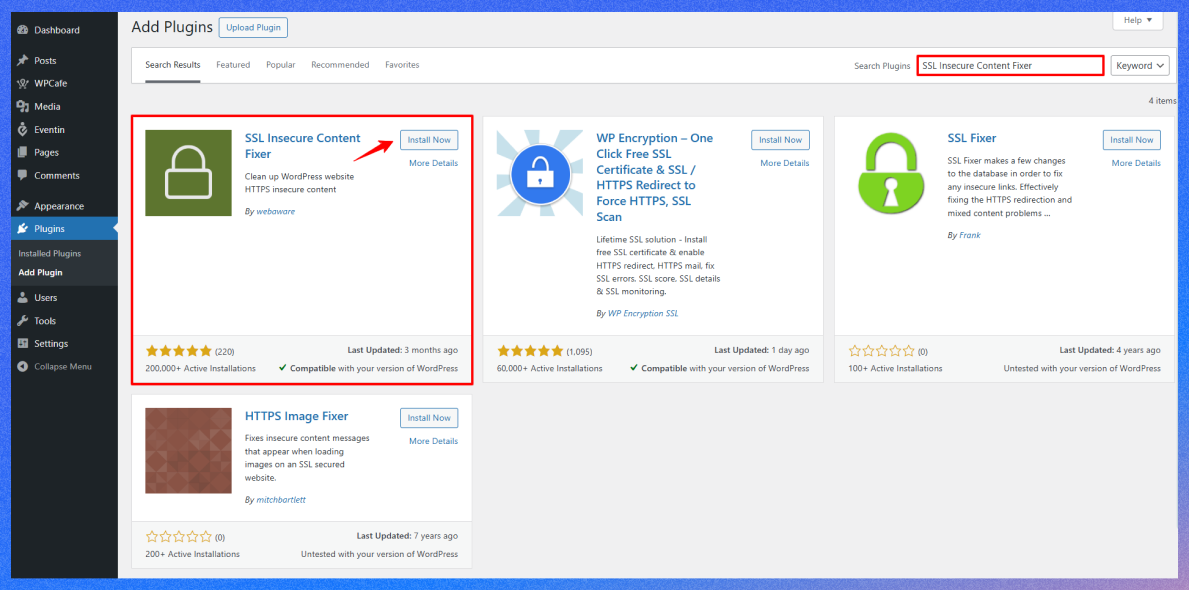Screen dimensions: 1189x590
Task: Click the Comments bubble icon
Action: pos(23,176)
